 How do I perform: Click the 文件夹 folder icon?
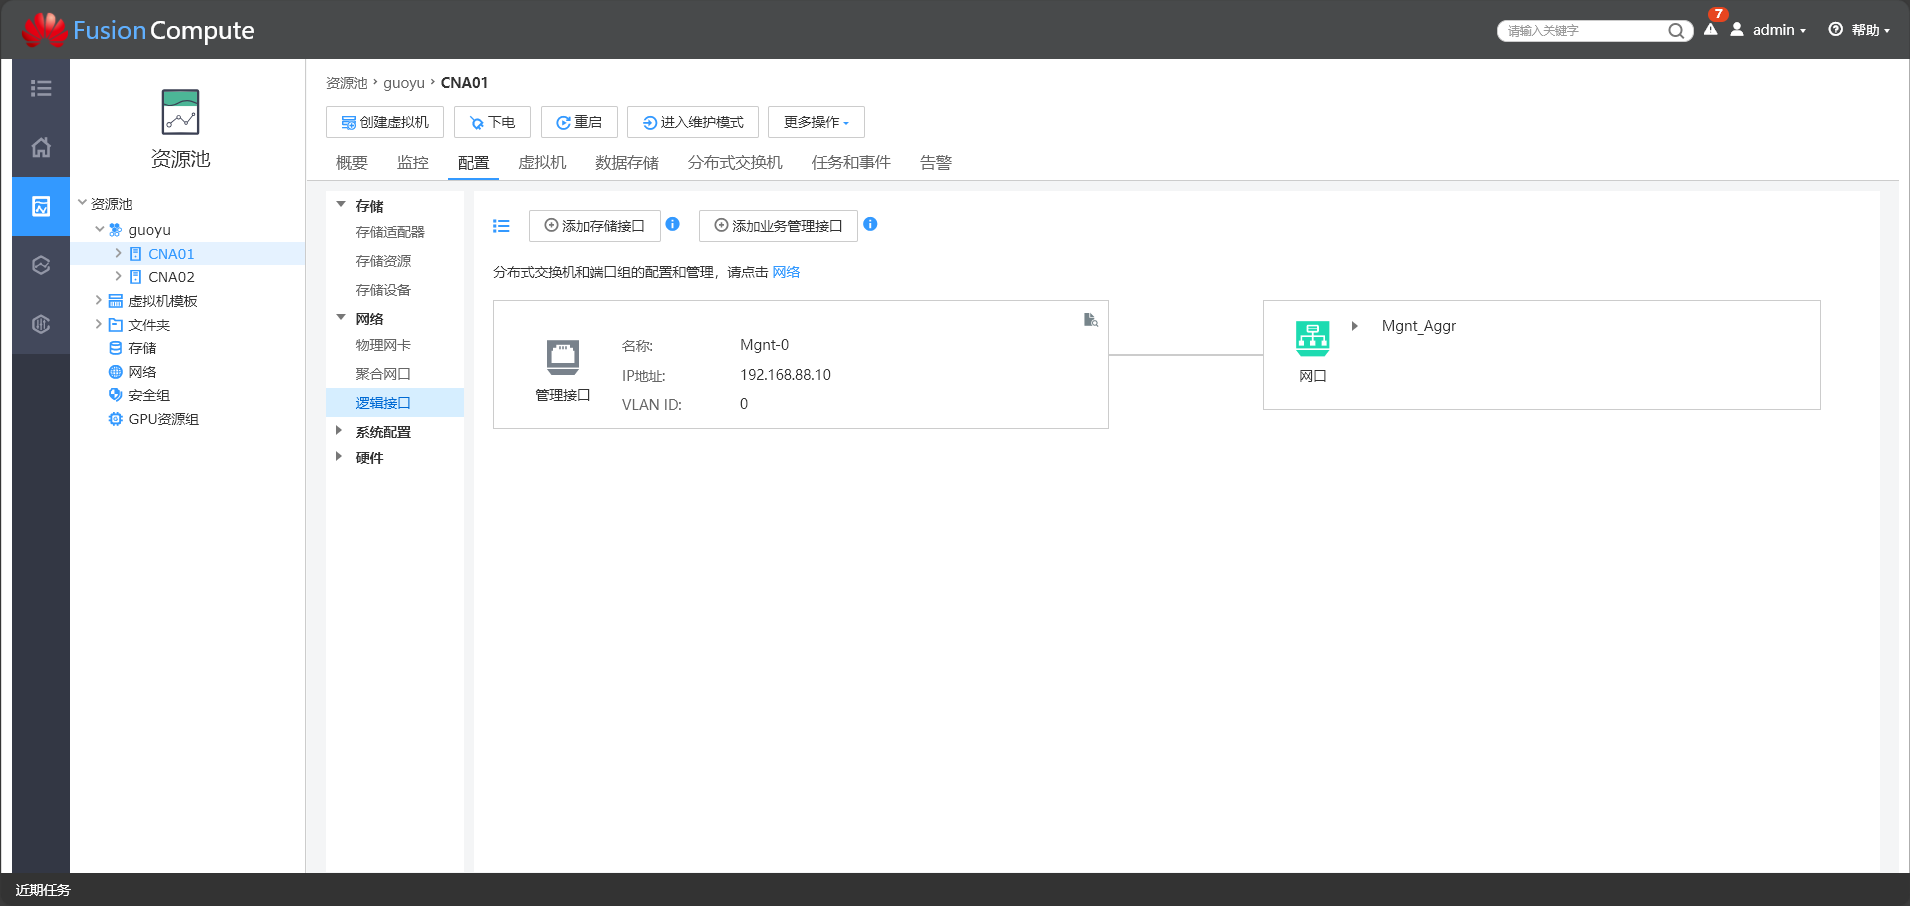click(115, 325)
